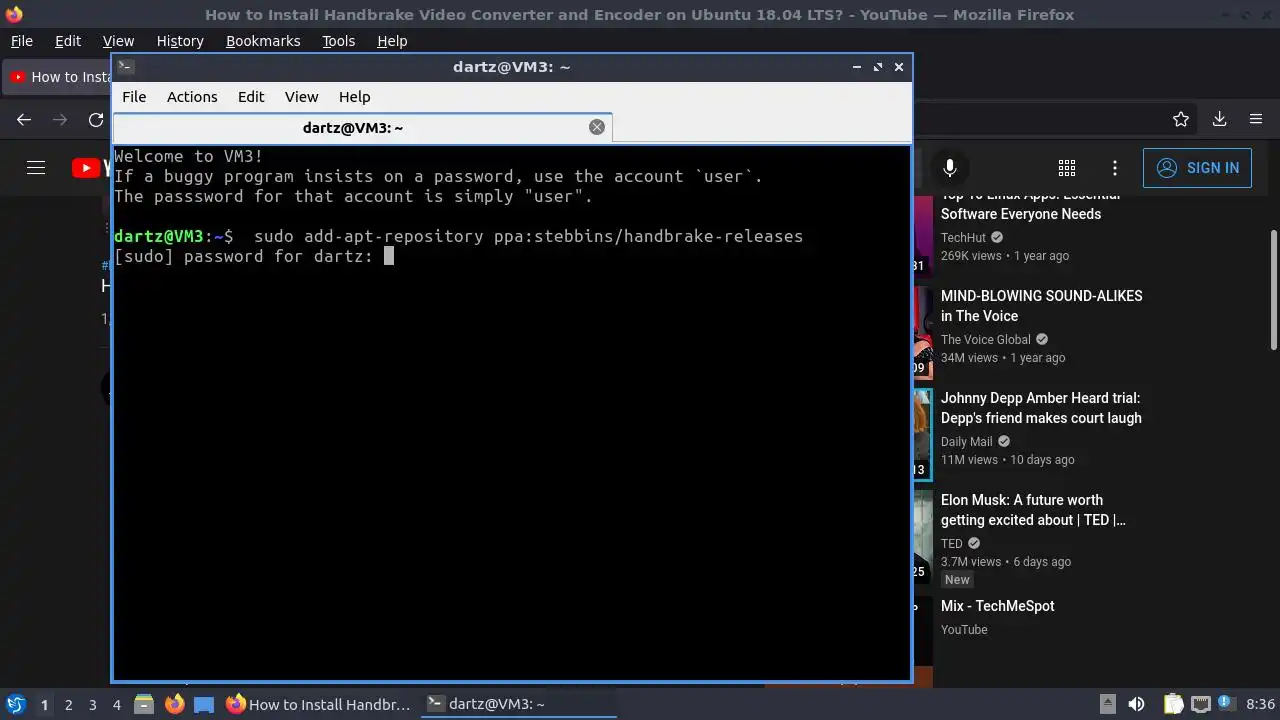Open Firefox View menu
Image resolution: width=1280 pixels, height=720 pixels.
click(x=118, y=41)
